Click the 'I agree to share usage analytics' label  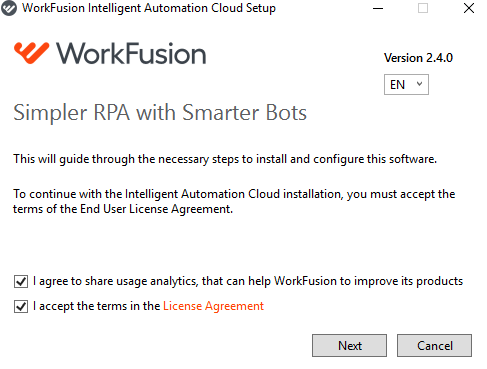pyautogui.click(x=248, y=281)
